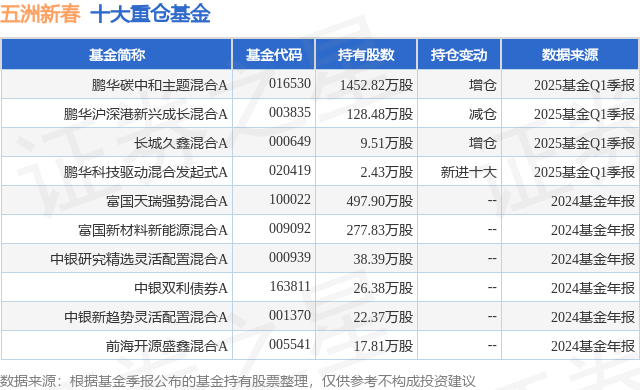This screenshot has width=640, height=390.
Task: Click the 1452.82万股 share count cell
Action: [376, 85]
